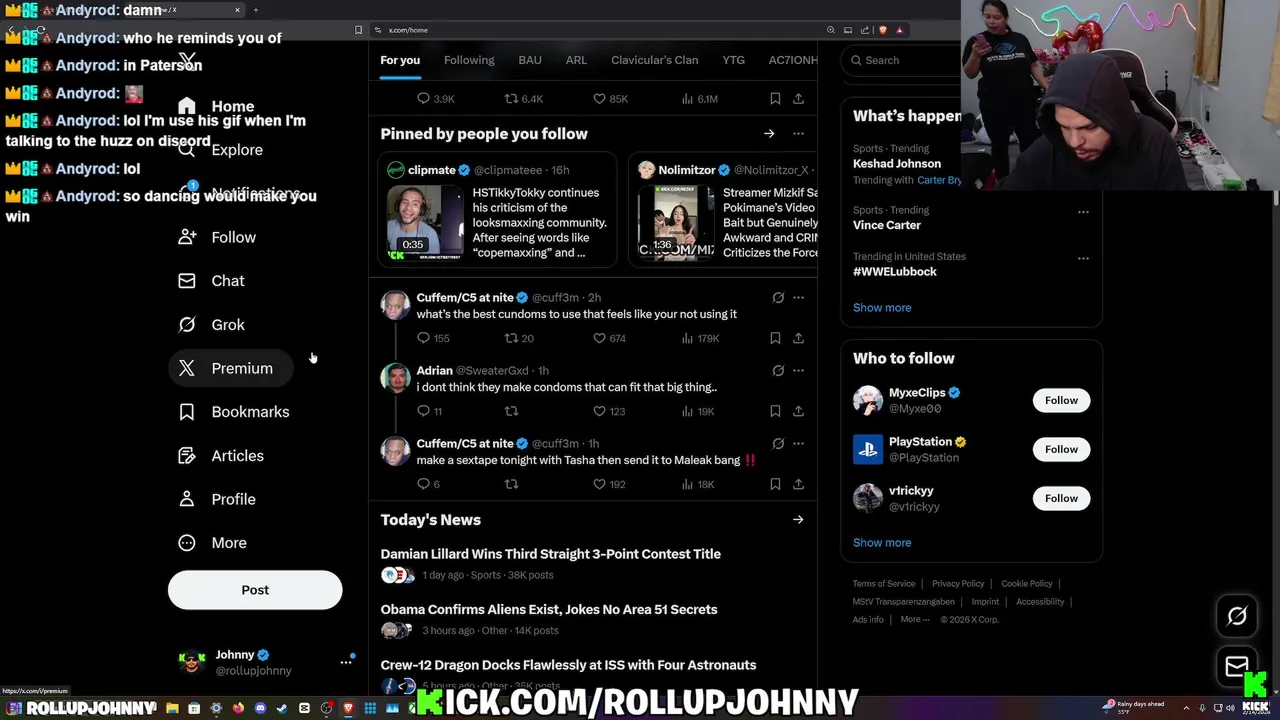Switch to the BAU tab
This screenshot has width=1280, height=720.
(x=530, y=60)
